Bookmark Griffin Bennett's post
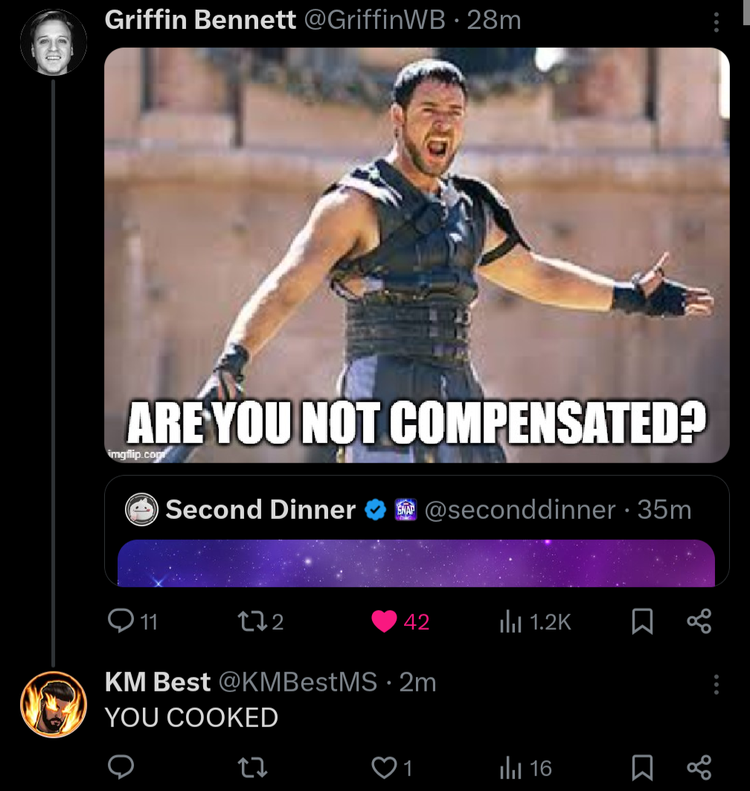Screen dimensions: 750x791 [642, 622]
